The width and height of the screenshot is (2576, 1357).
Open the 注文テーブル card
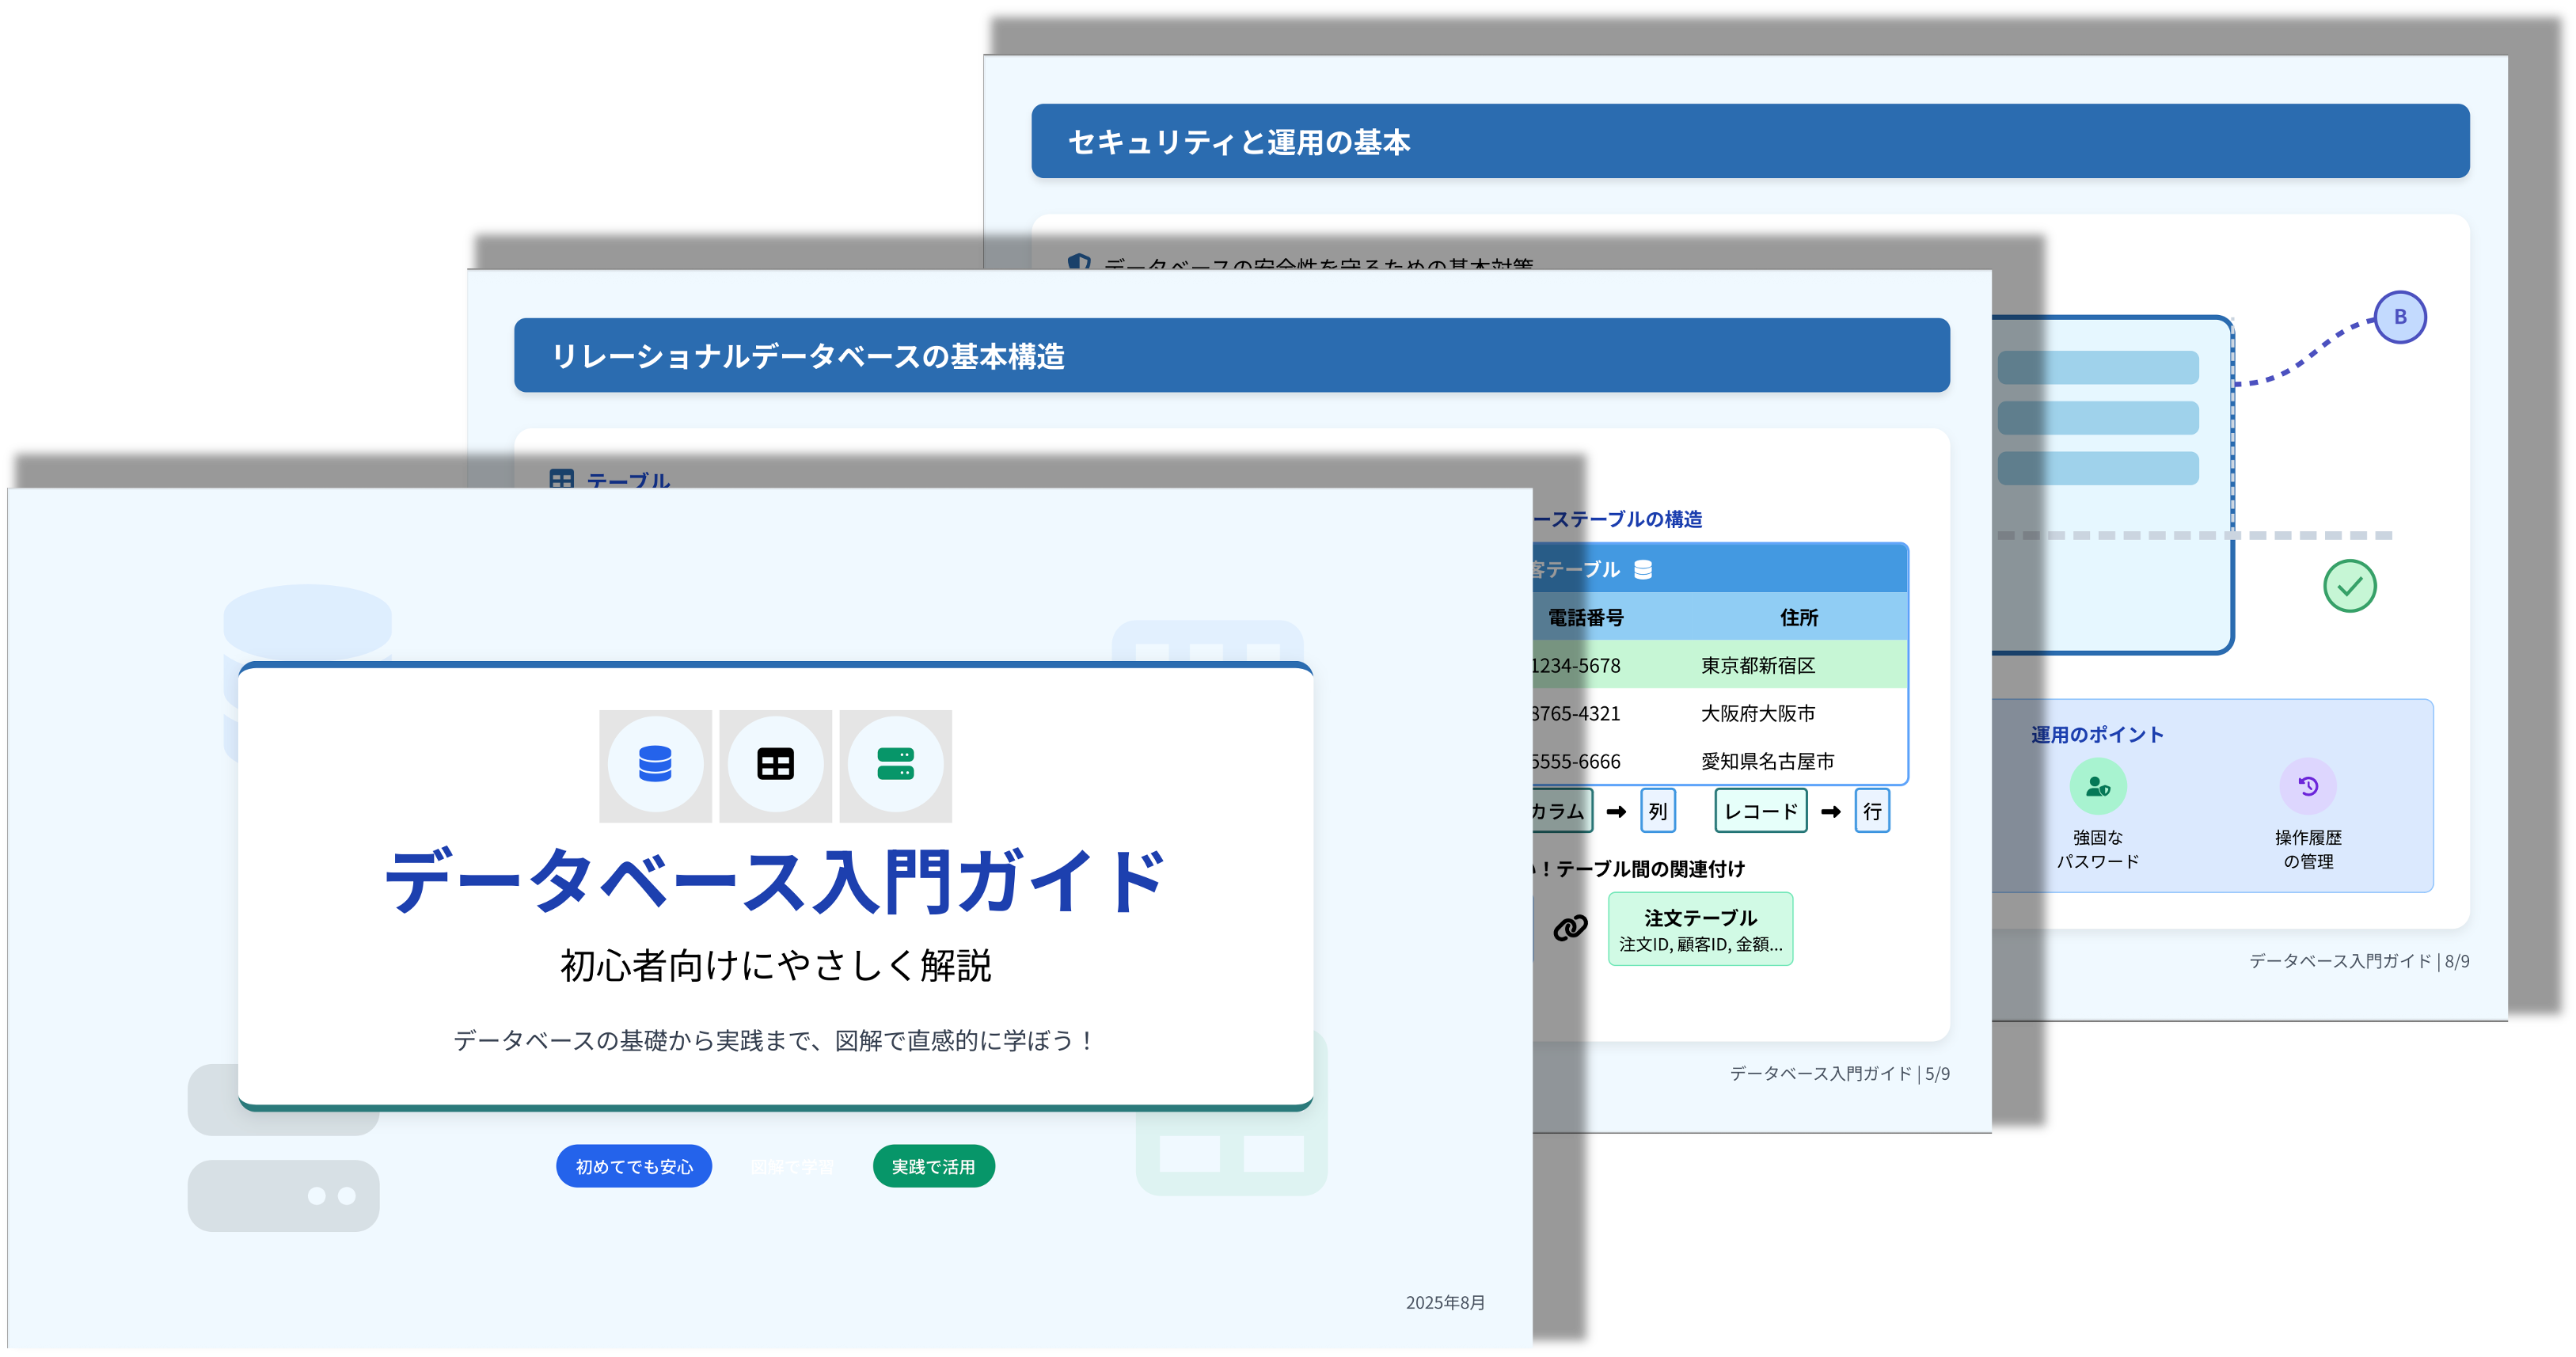(x=1700, y=928)
